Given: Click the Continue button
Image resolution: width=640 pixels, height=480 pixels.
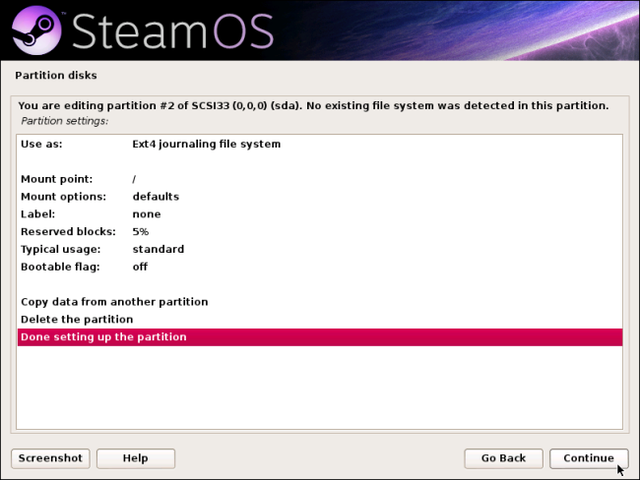Looking at the screenshot, I should [x=589, y=458].
